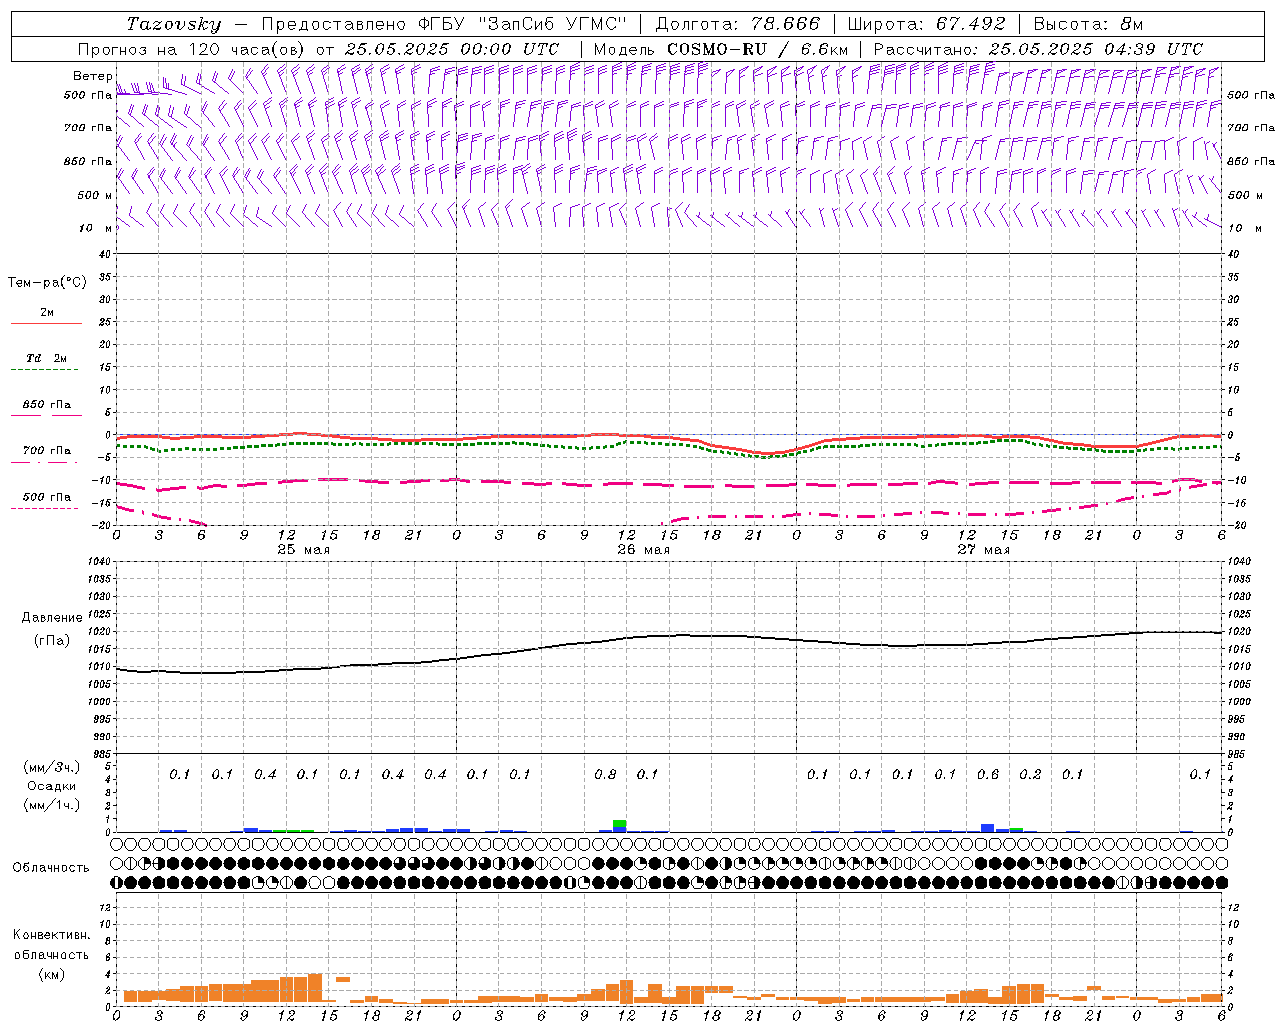1280x1024 pixels.
Task: Select the 850 гПа temperature legend label
Action: (x=47, y=405)
